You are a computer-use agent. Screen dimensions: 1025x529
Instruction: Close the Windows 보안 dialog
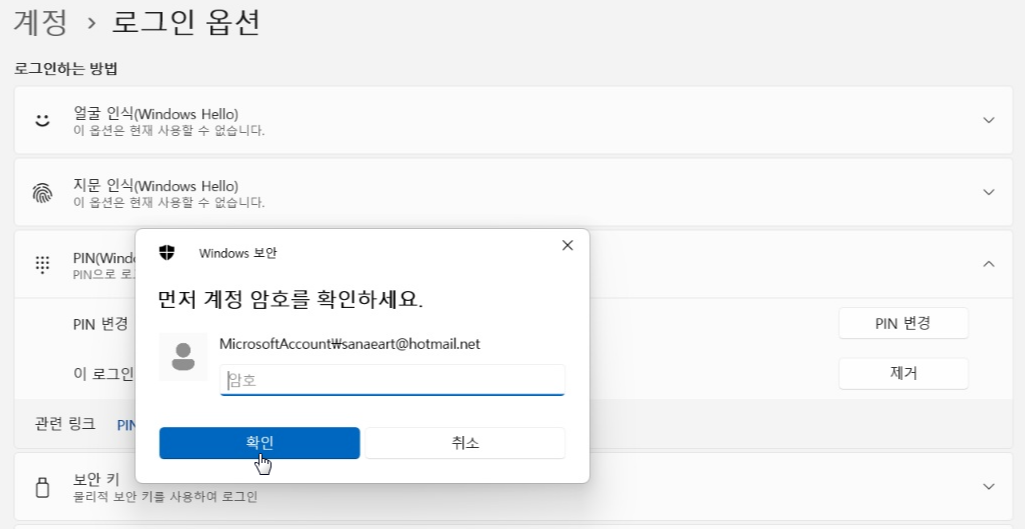click(x=567, y=245)
